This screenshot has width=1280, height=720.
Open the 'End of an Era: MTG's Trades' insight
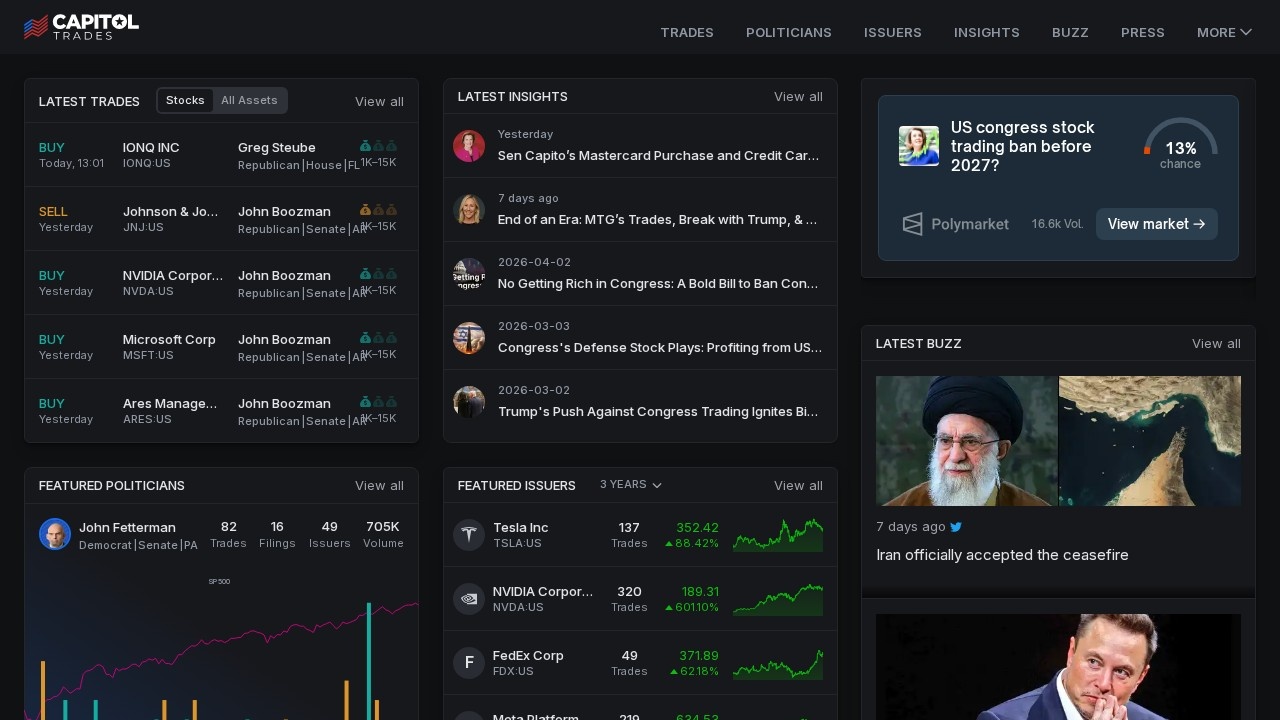pyautogui.click(x=658, y=220)
